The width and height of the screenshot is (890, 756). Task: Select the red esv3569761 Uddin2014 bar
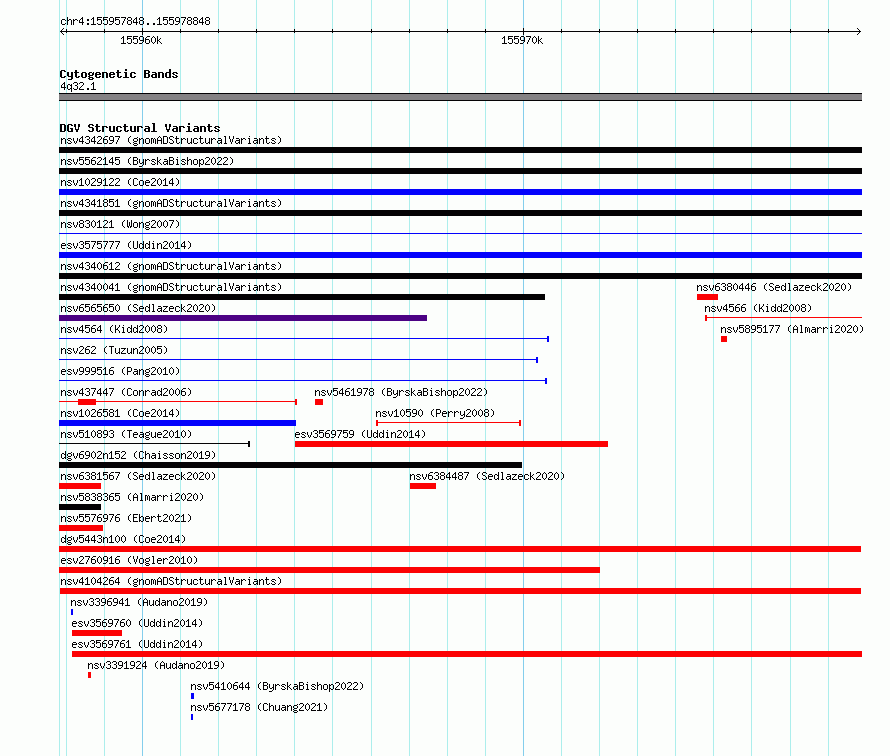tap(467, 654)
